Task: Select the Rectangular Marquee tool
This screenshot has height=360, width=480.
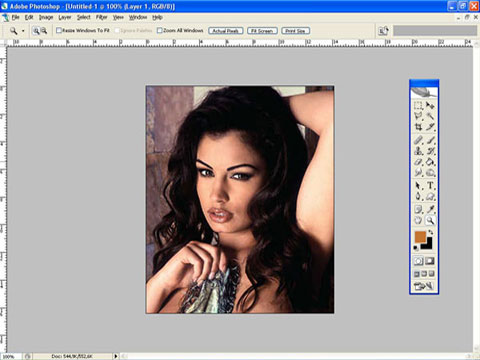Action: (x=418, y=106)
